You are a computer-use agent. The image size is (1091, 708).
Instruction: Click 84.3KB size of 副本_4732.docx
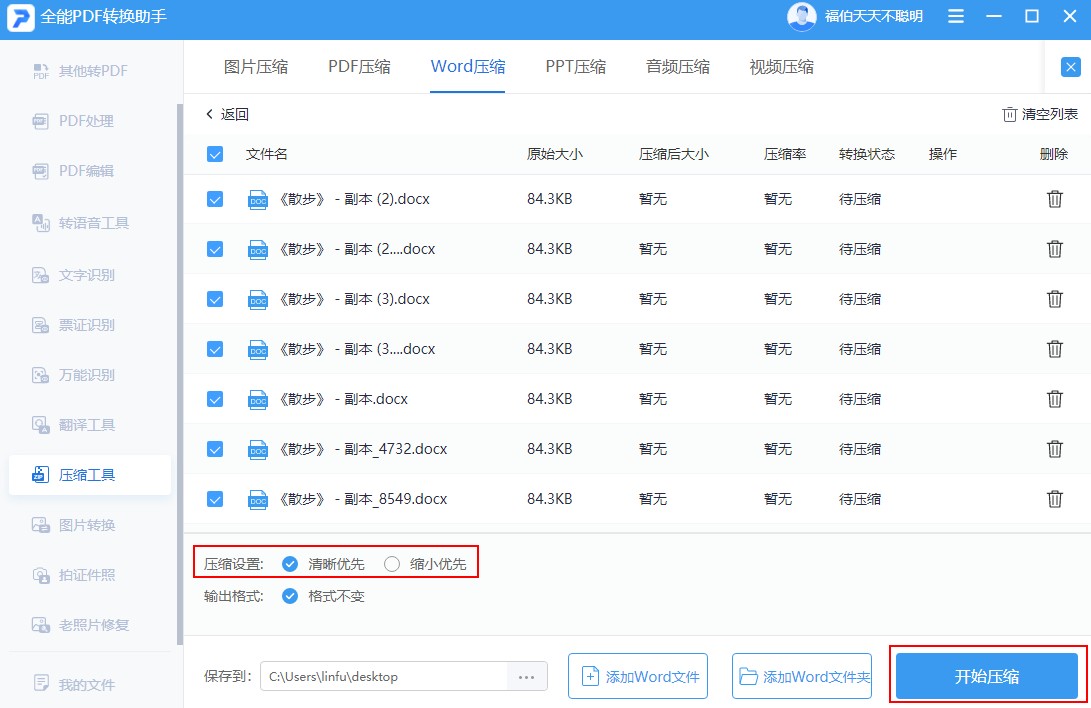pyautogui.click(x=550, y=449)
